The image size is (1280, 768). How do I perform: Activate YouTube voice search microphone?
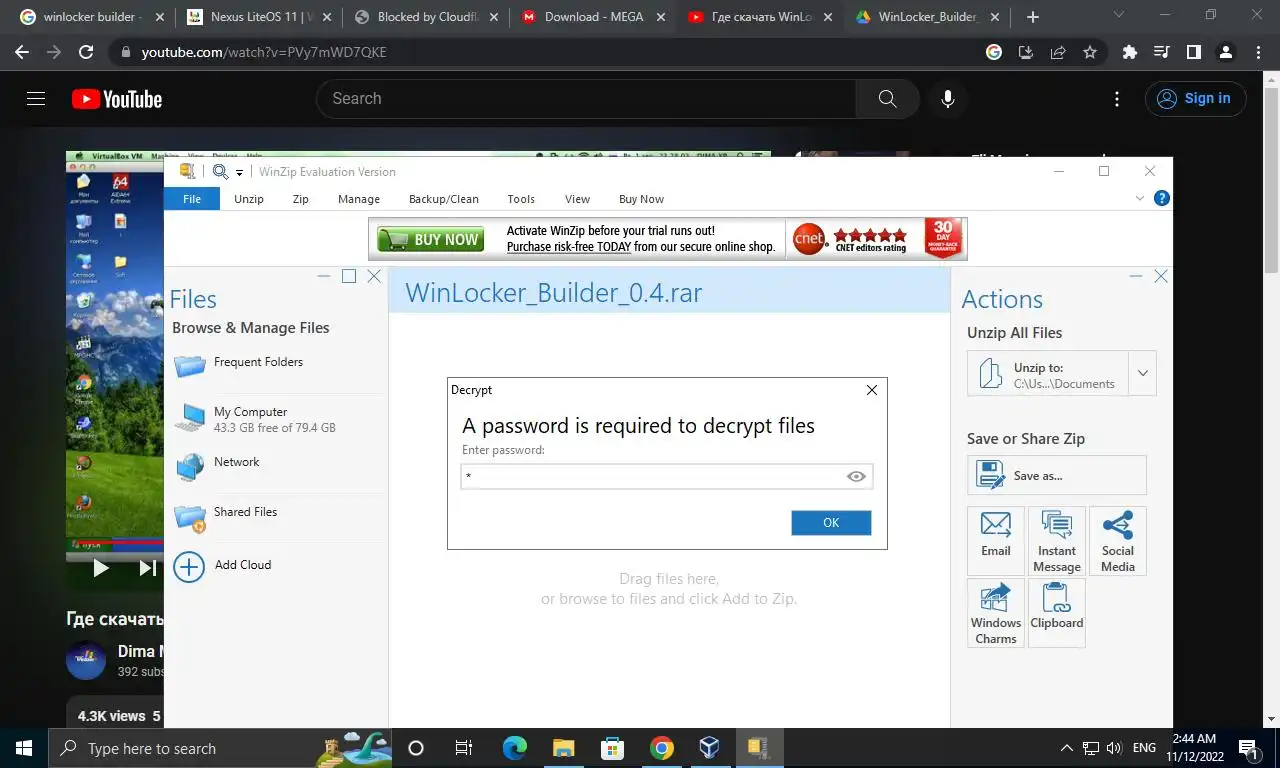click(x=948, y=99)
